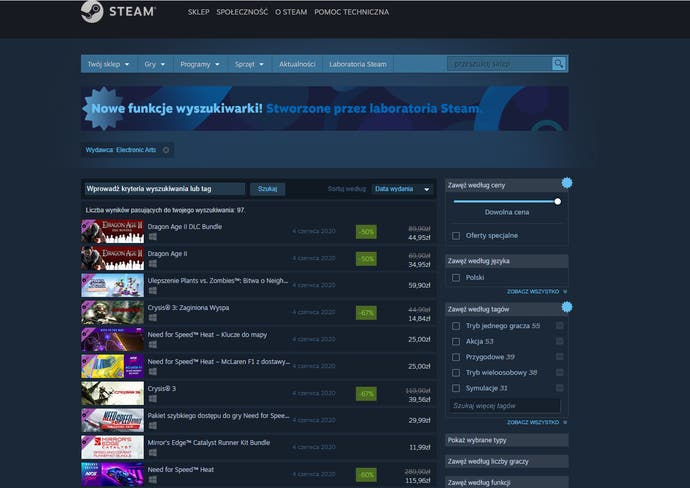Enable the Oferty specjalne checkbox
Viewport: 690px width, 488px height.
pos(456,236)
